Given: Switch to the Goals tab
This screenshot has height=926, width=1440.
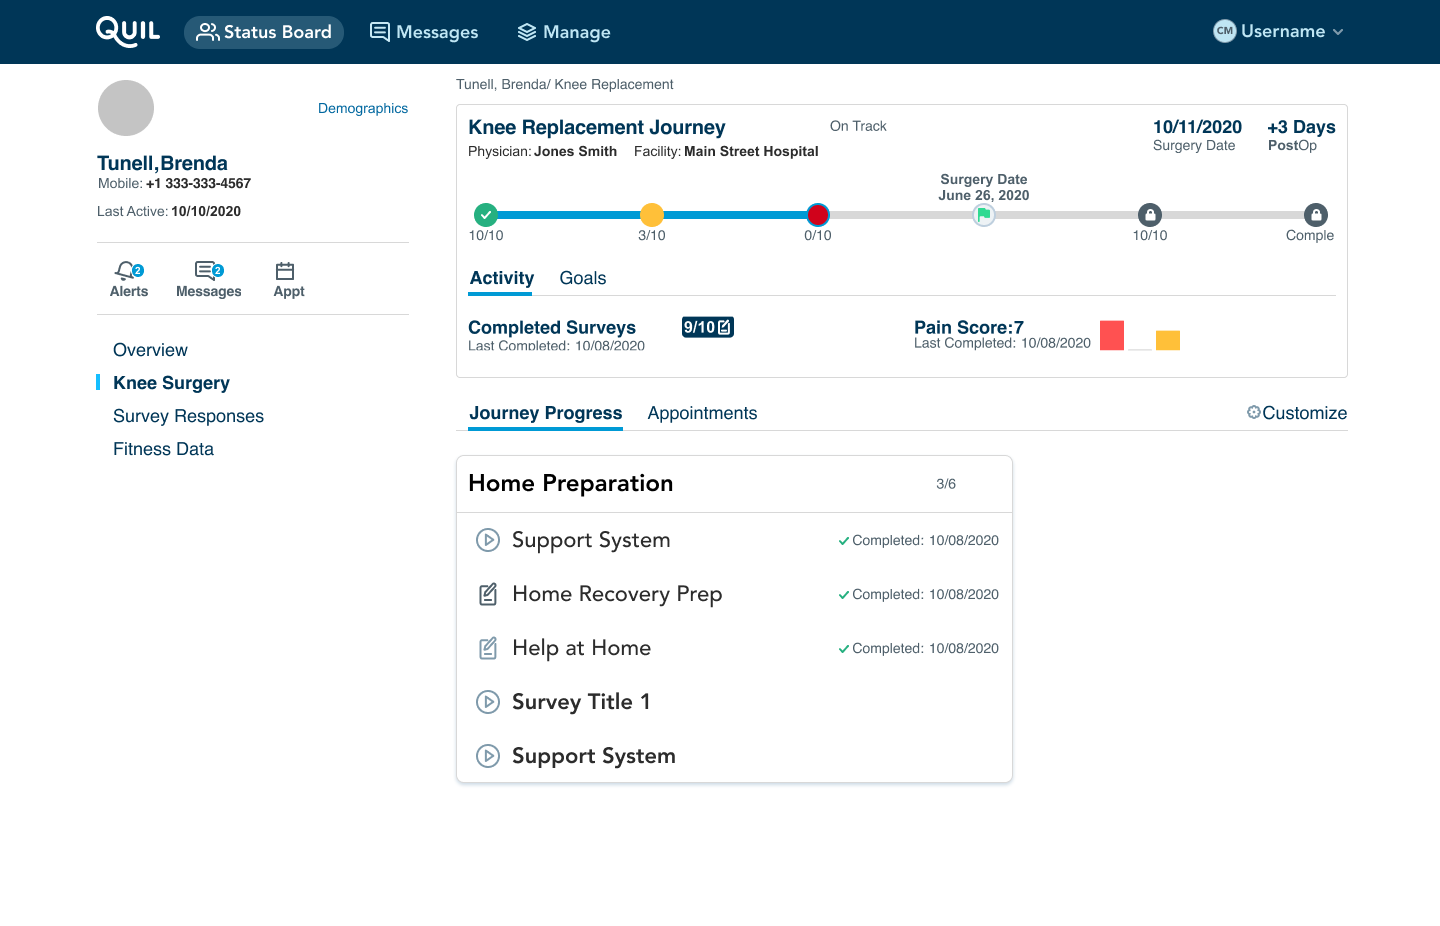Looking at the screenshot, I should point(583,278).
